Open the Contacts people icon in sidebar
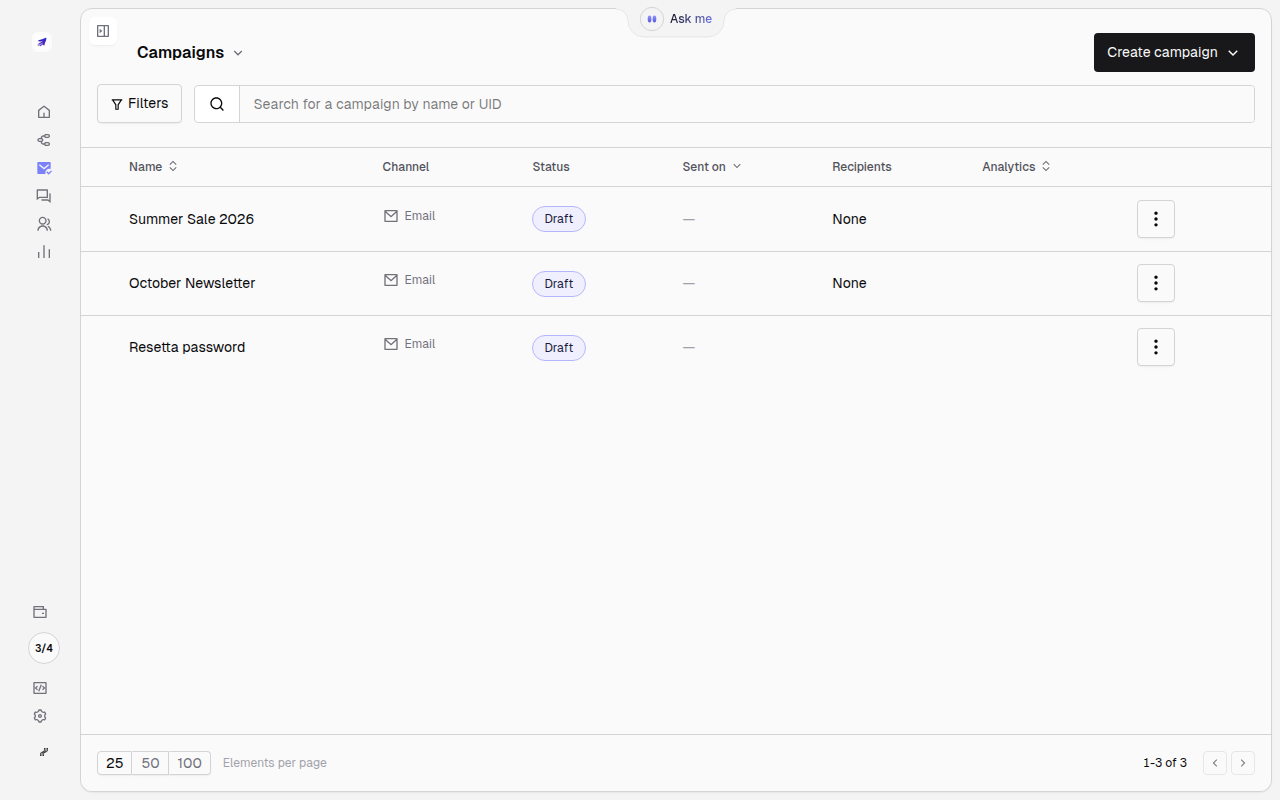Screen dimensions: 1280x800 pyautogui.click(x=43, y=224)
